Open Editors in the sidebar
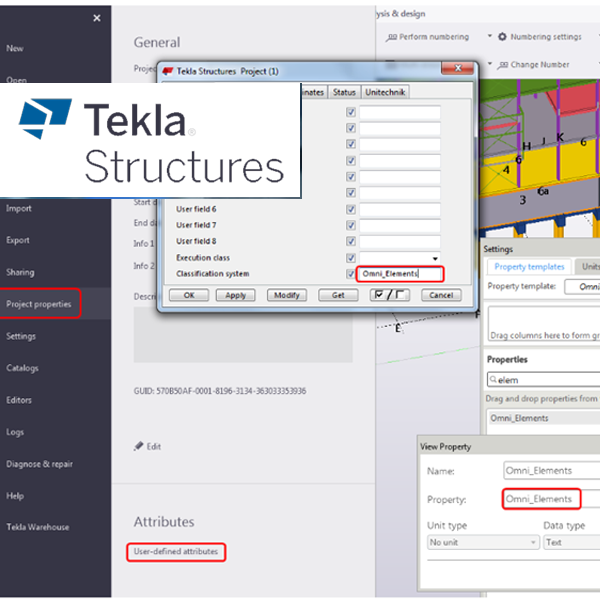Screen dimensions: 600x600 (x=19, y=400)
